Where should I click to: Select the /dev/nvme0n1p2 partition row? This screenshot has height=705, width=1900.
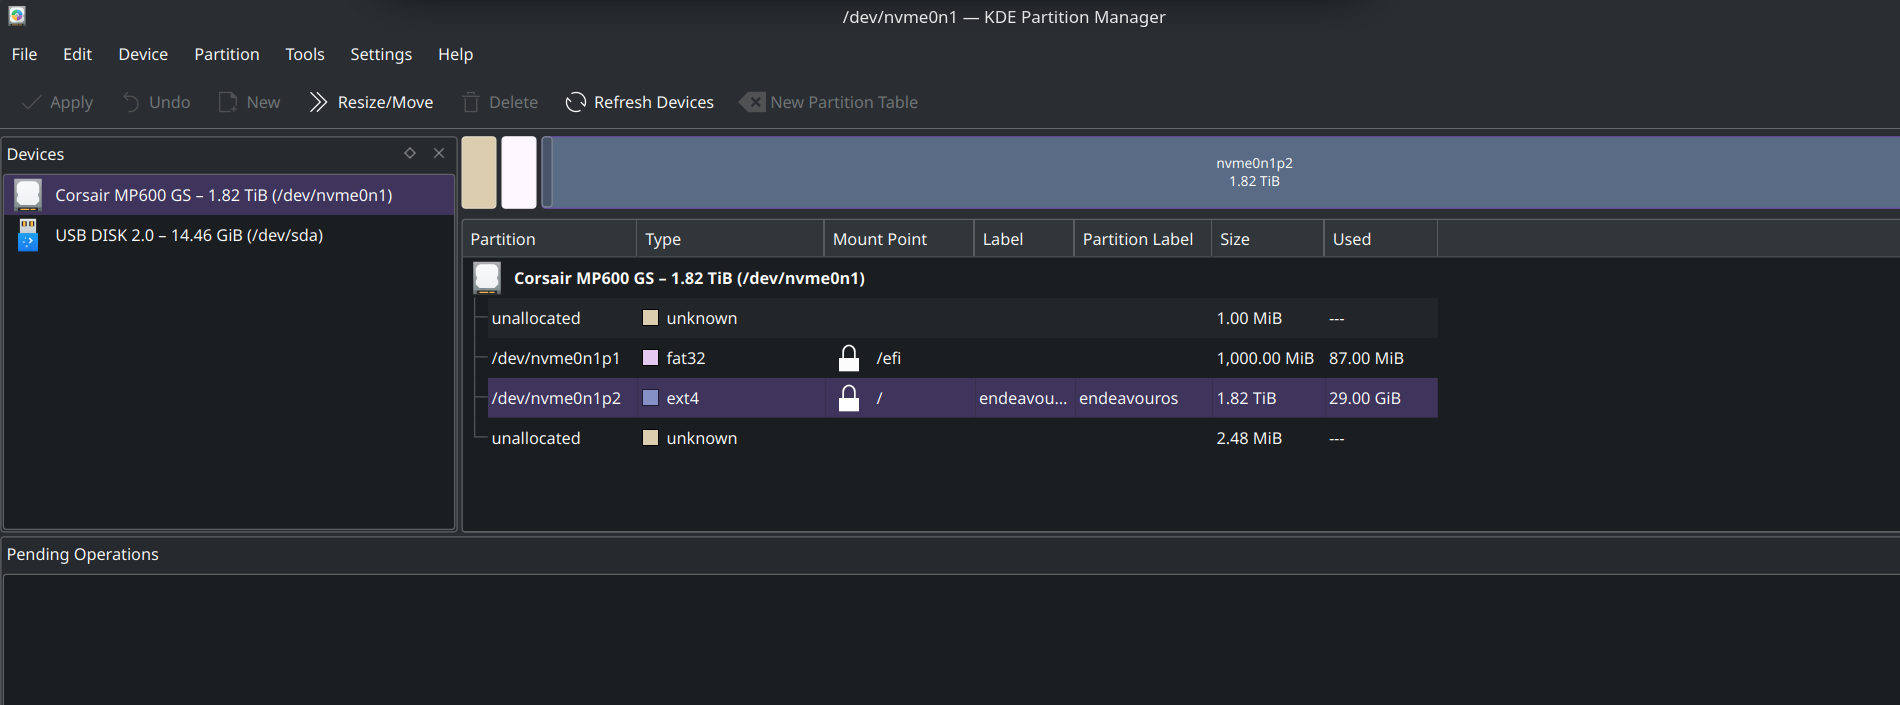[962, 398]
